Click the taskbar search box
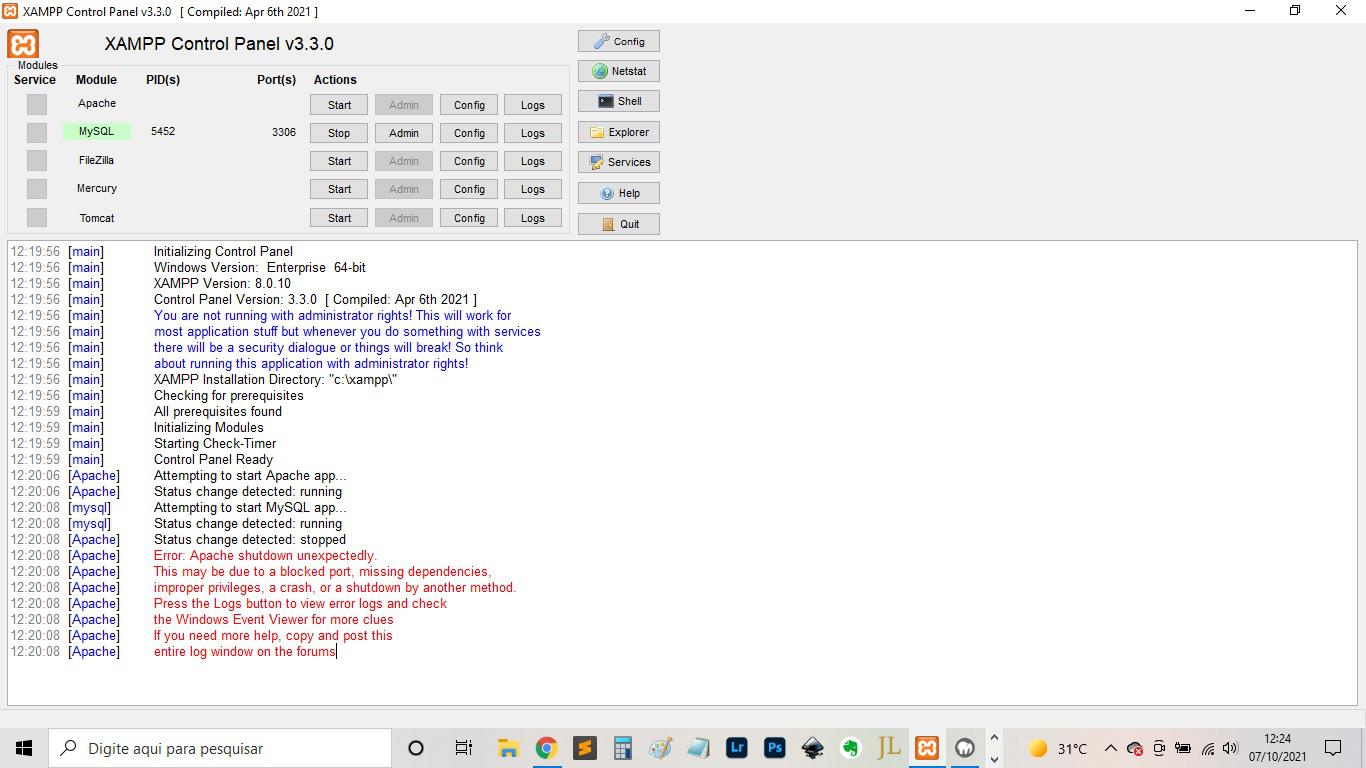1366x768 pixels. pyautogui.click(x=220, y=748)
